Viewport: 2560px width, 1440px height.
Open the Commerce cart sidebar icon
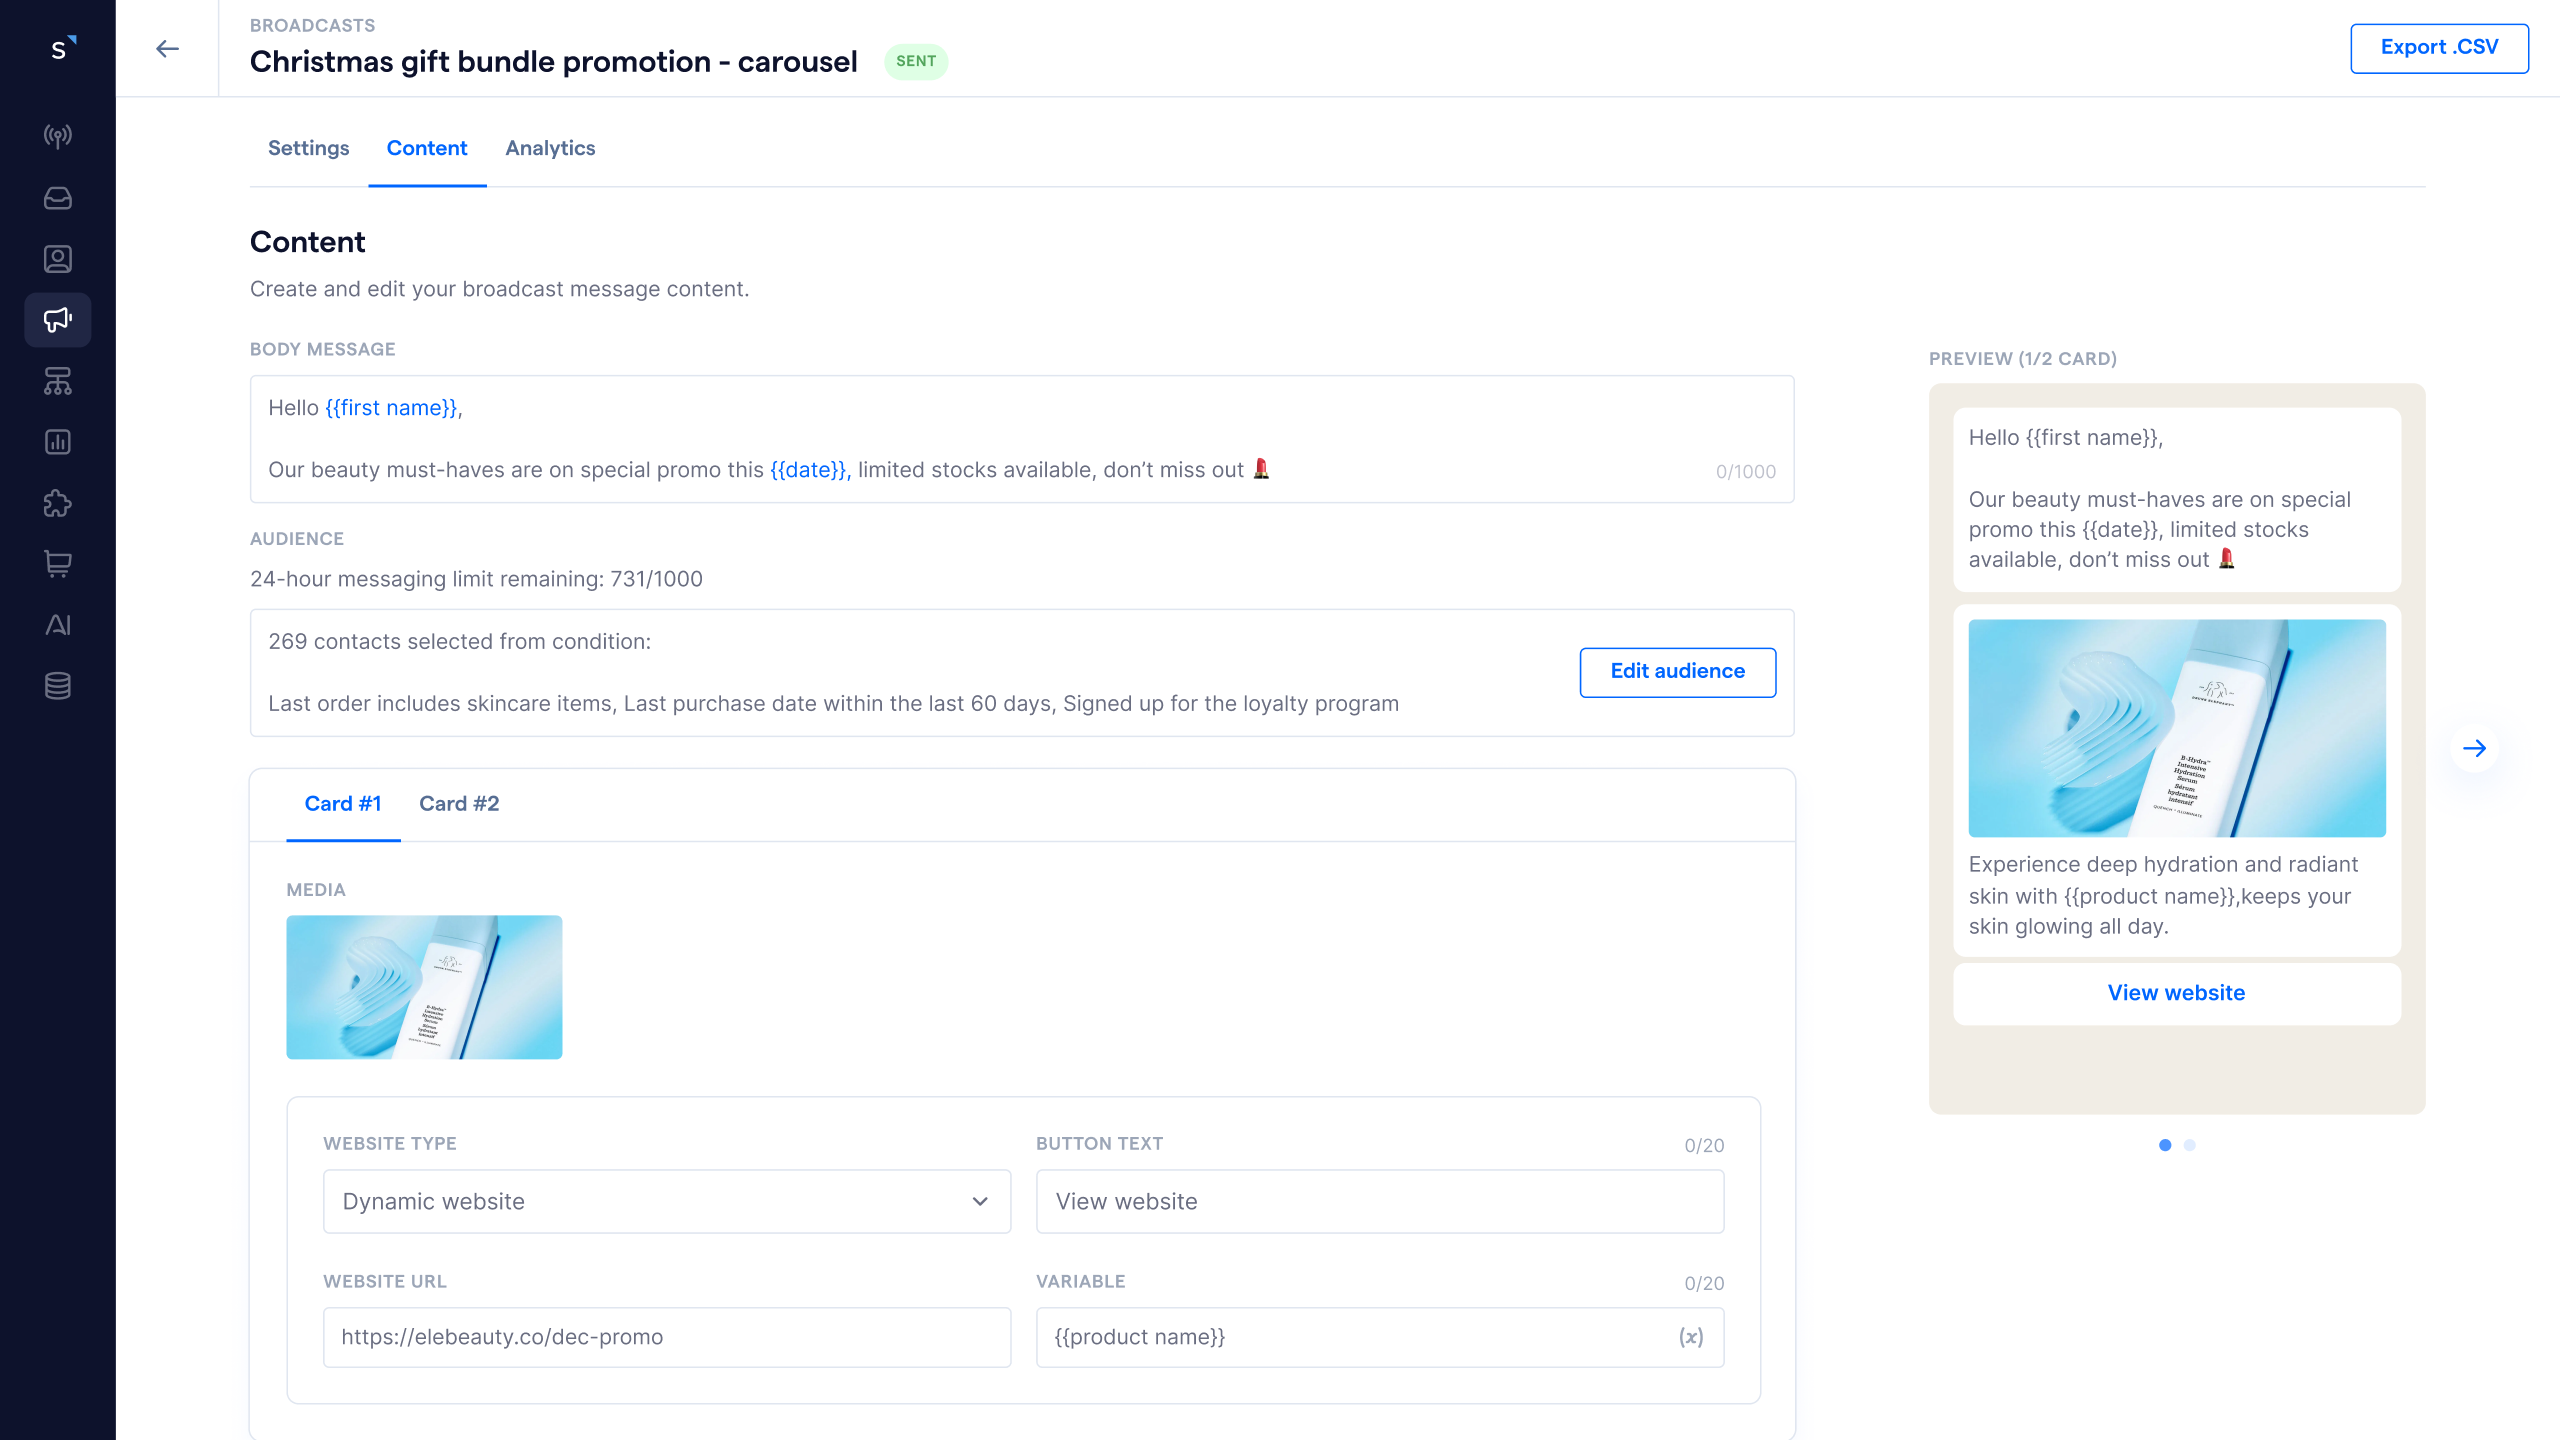coord(58,564)
